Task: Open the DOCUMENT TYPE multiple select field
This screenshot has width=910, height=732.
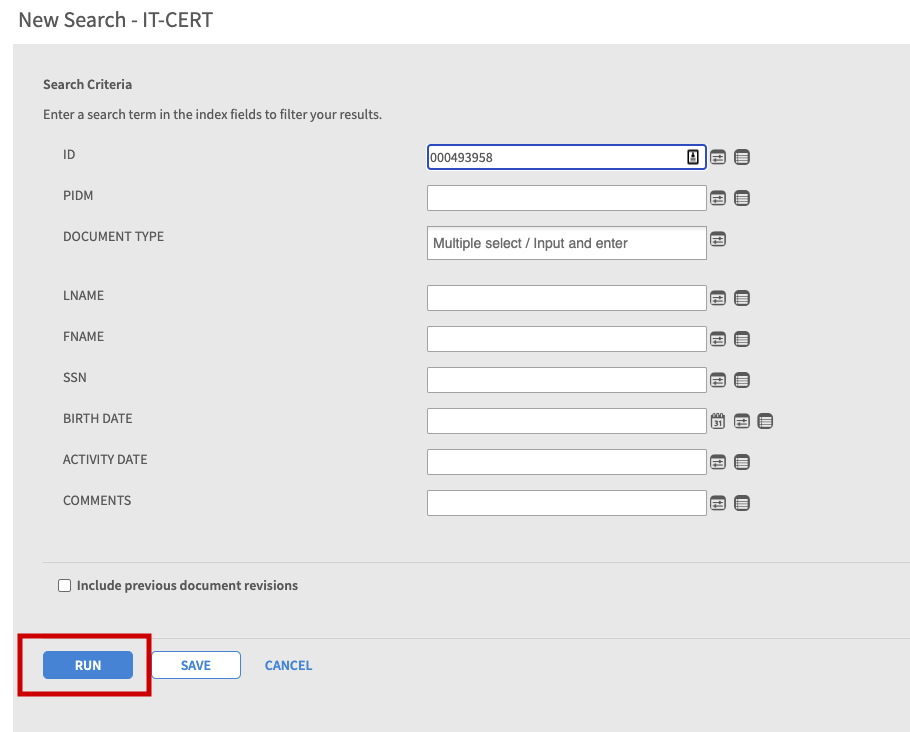Action: pyautogui.click(x=566, y=243)
